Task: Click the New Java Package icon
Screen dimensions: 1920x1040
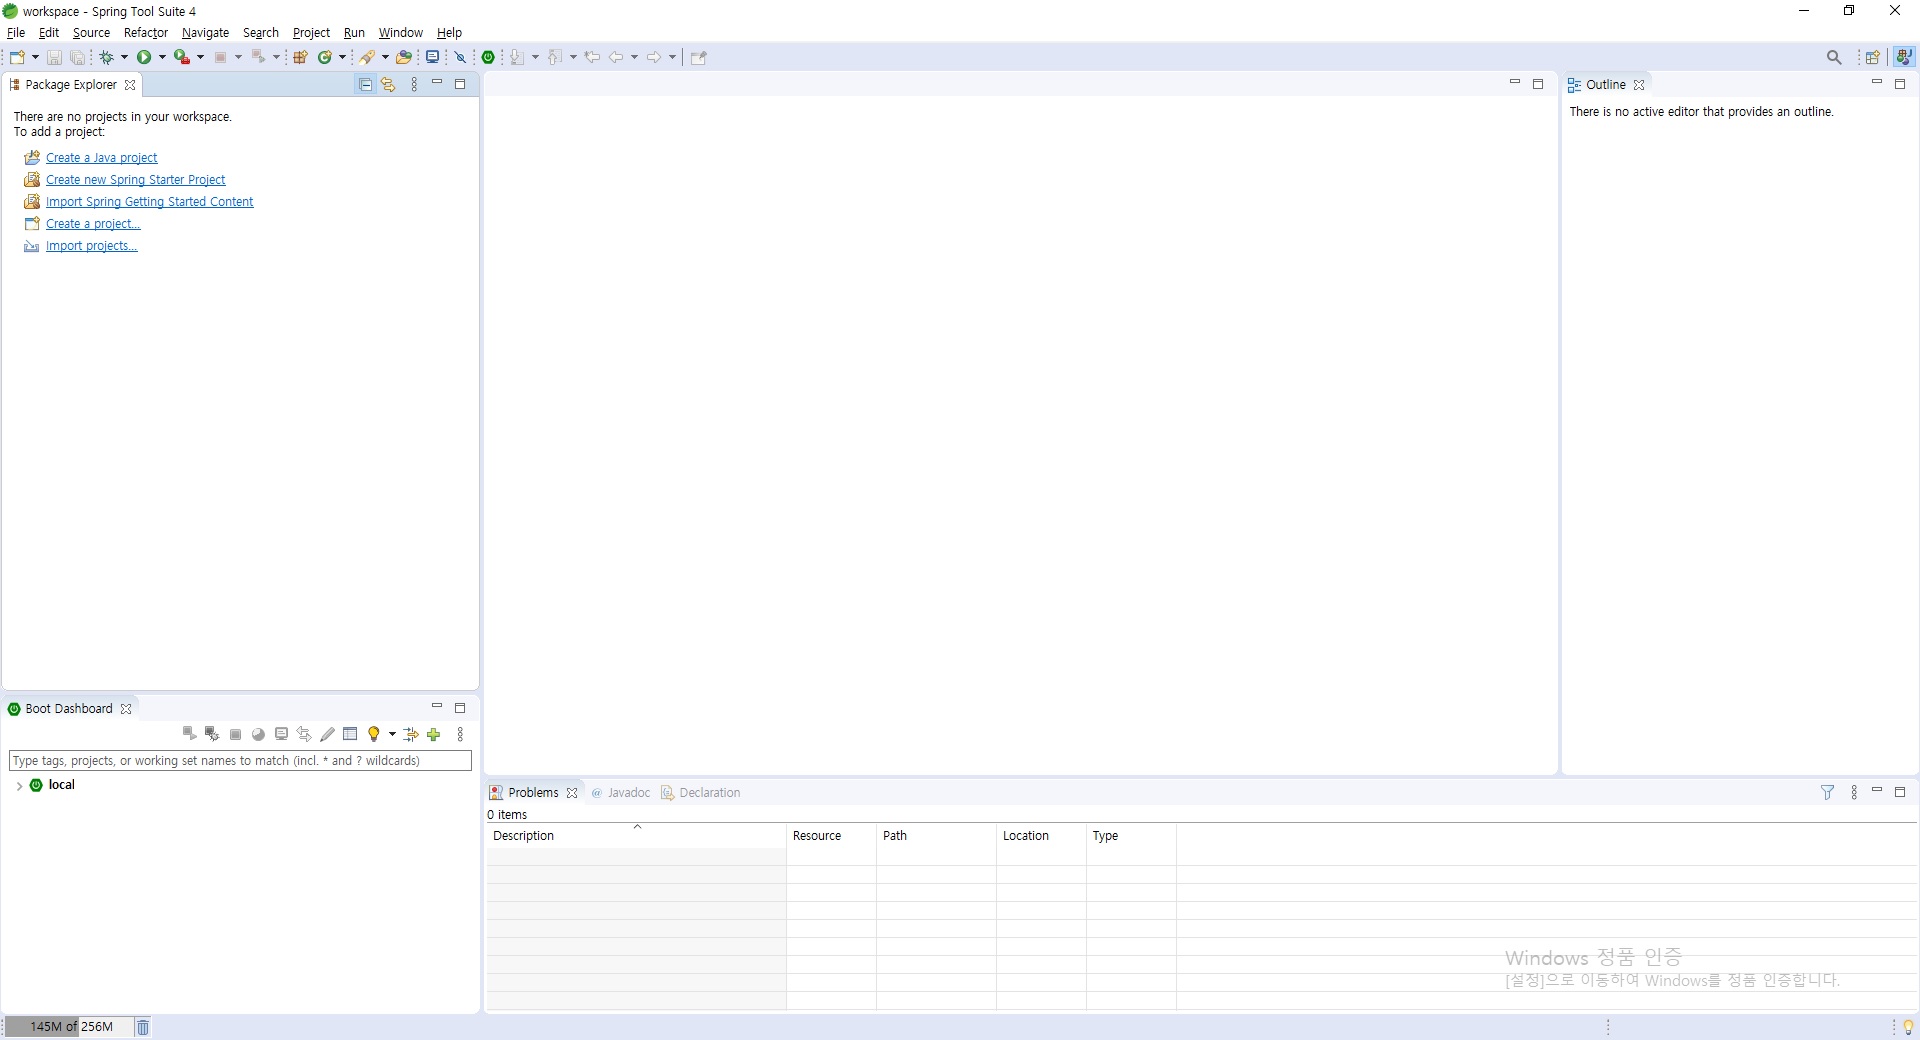Action: tap(300, 57)
